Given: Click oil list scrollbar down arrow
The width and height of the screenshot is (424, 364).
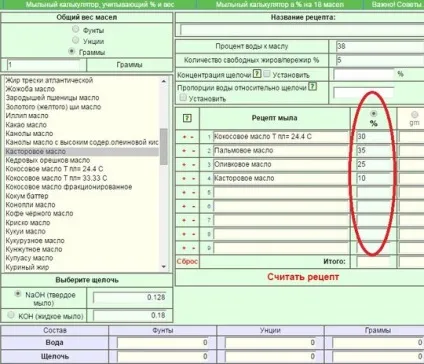Looking at the screenshot, I should tap(164, 266).
